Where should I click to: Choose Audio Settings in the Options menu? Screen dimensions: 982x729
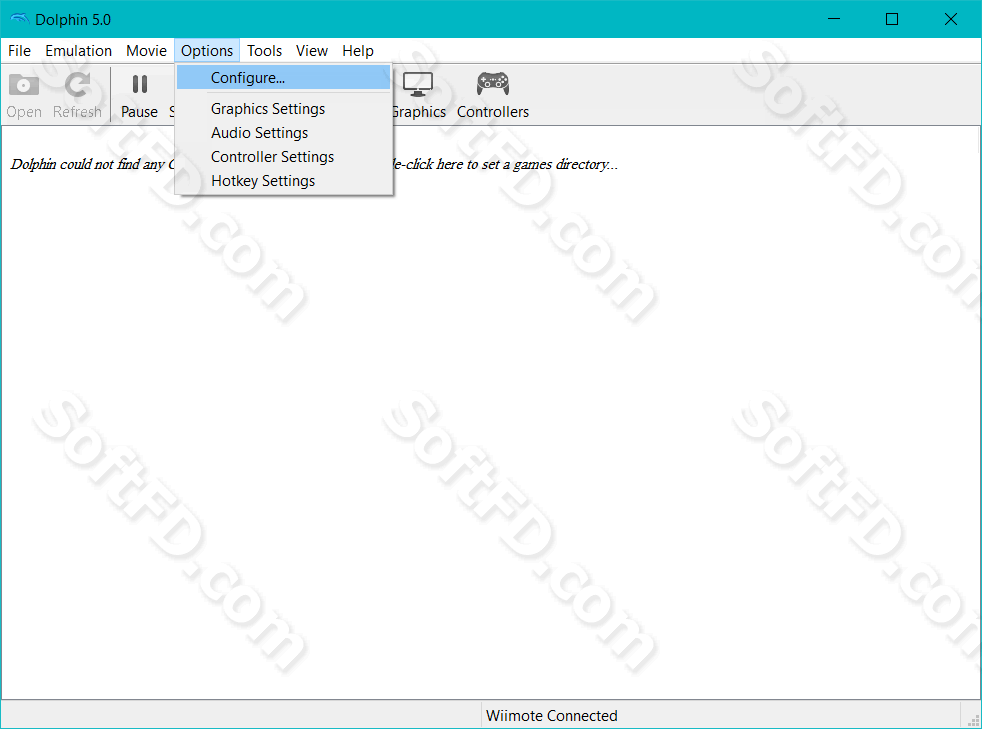tap(283, 133)
